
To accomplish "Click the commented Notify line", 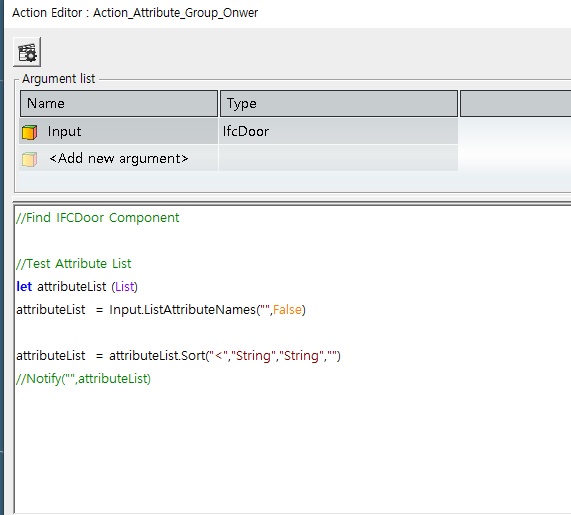I will coord(83,379).
